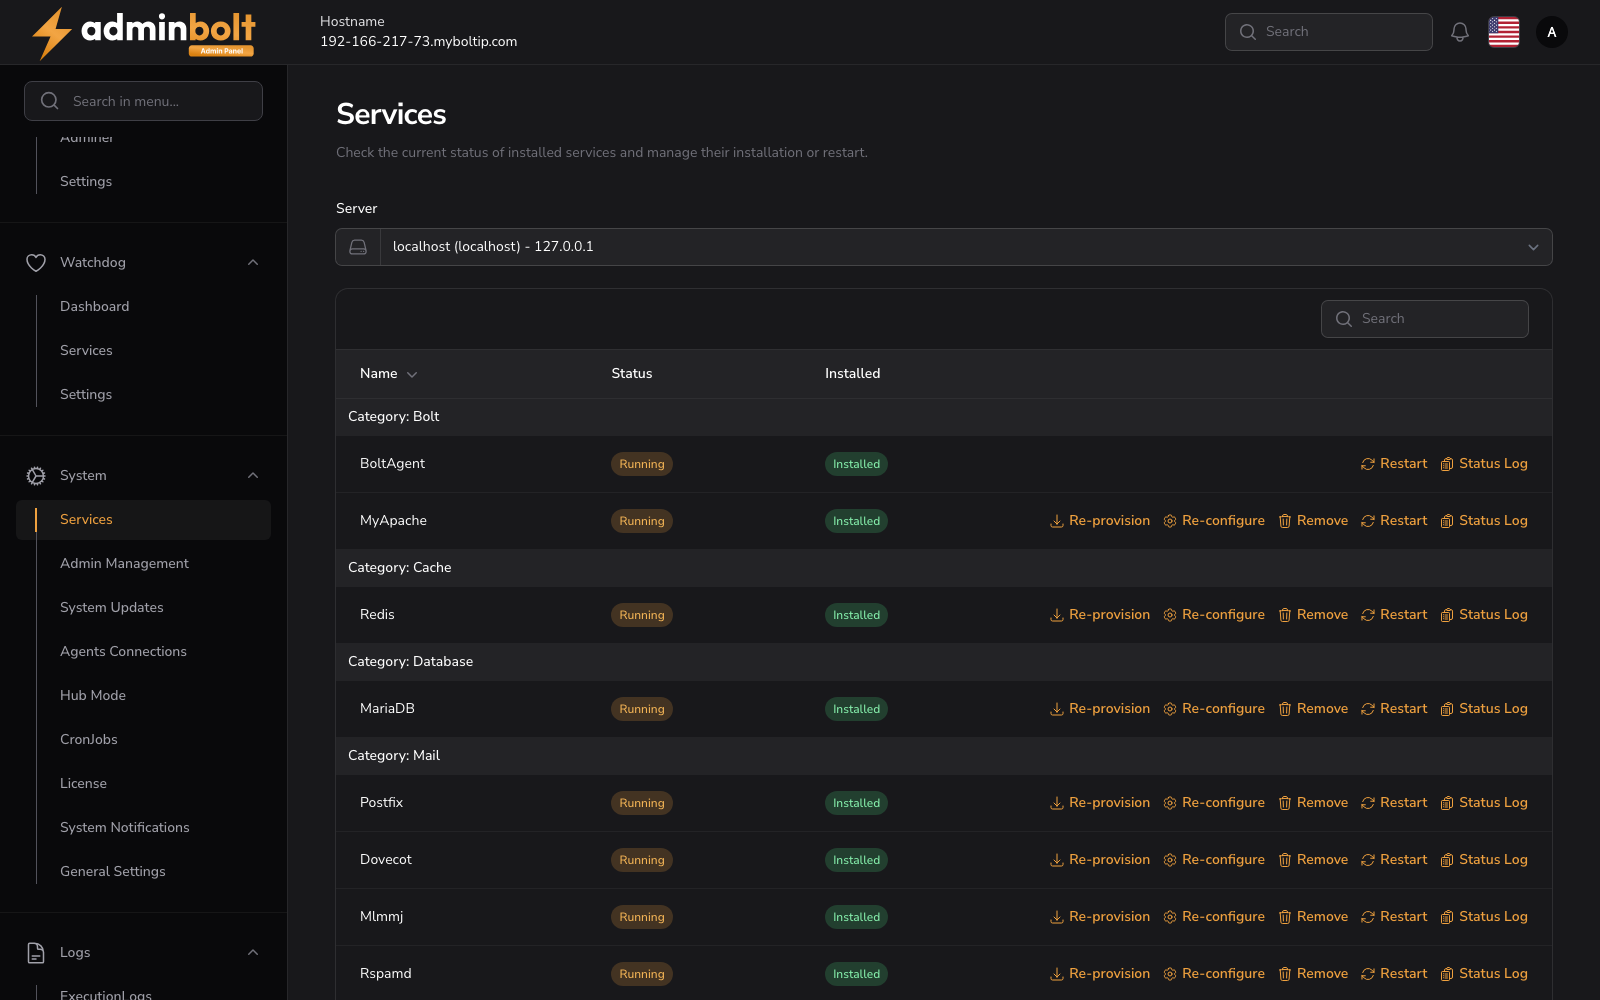Click Remove trash icon for MyApache

1285,521
